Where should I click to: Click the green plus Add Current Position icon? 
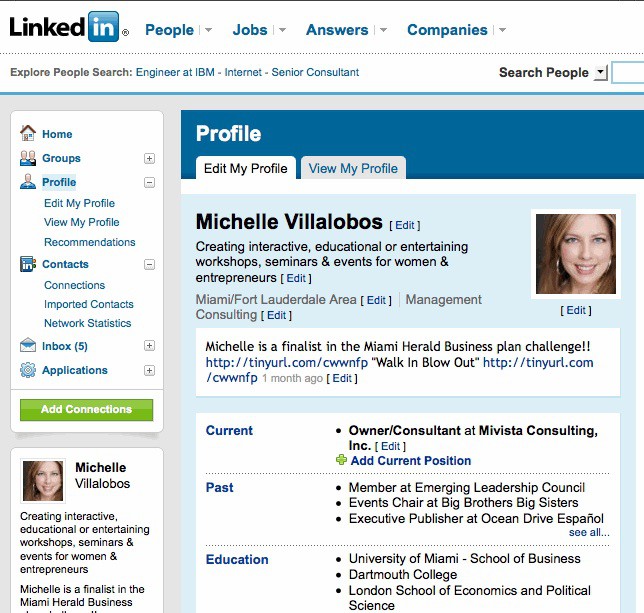pyautogui.click(x=342, y=460)
